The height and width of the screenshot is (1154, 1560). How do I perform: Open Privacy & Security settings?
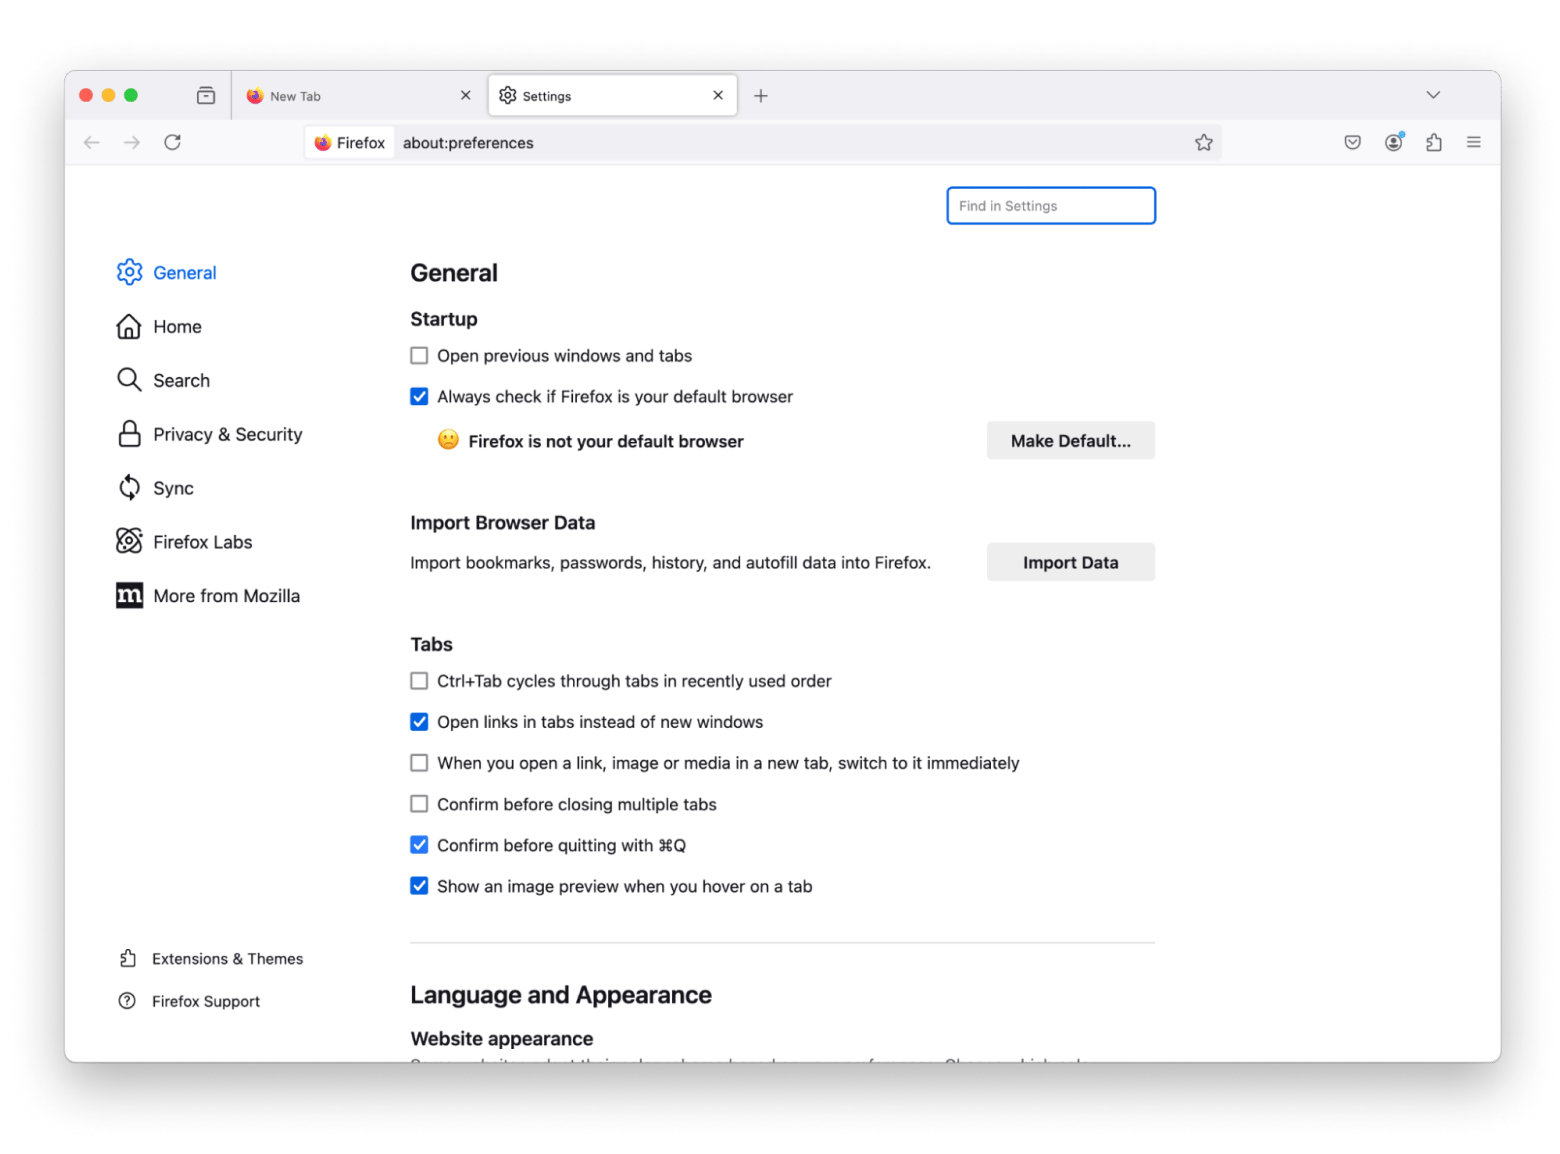[x=228, y=435]
